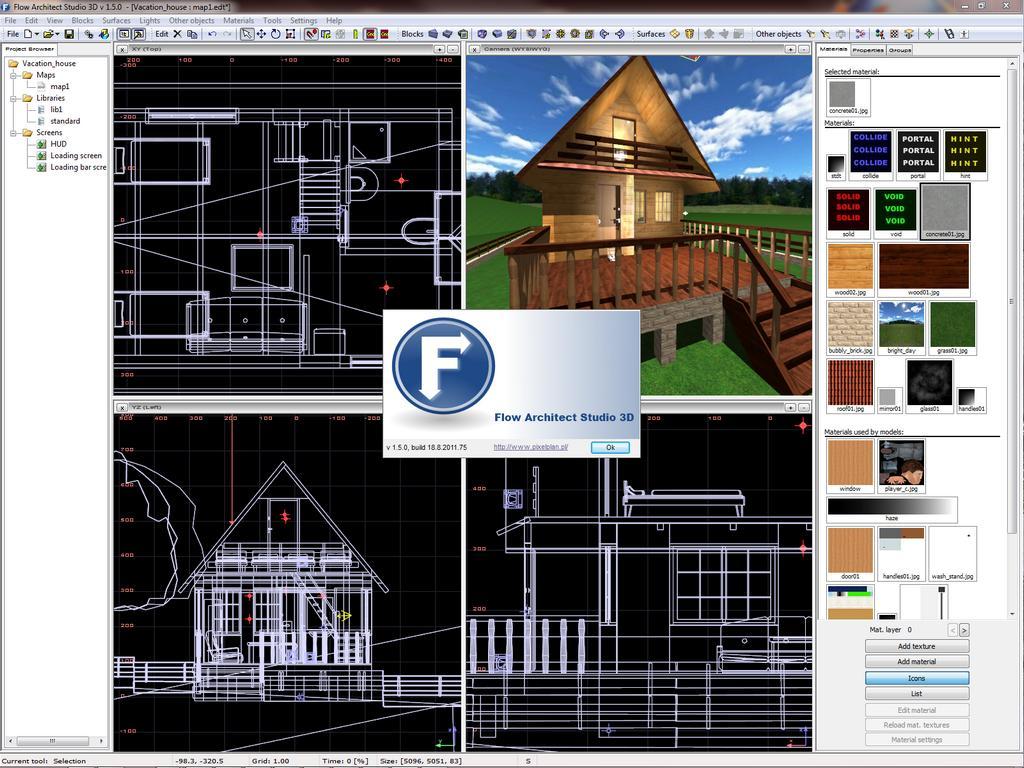Viewport: 1024px width, 768px height.
Task: Select the Move tool with four arrows
Action: pyautogui.click(x=261, y=34)
